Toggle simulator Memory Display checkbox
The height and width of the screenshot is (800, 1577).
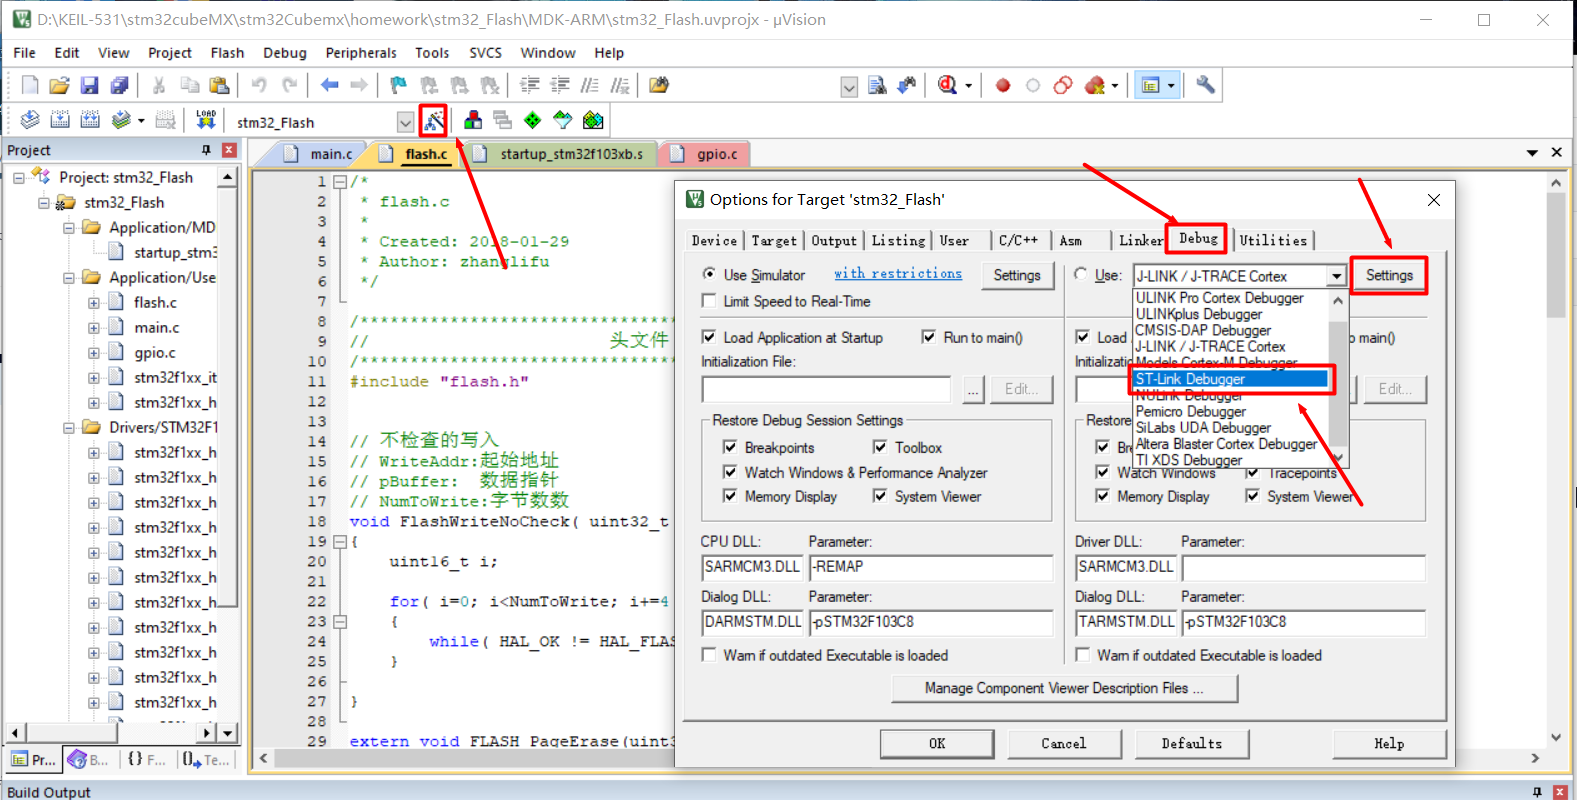point(730,496)
